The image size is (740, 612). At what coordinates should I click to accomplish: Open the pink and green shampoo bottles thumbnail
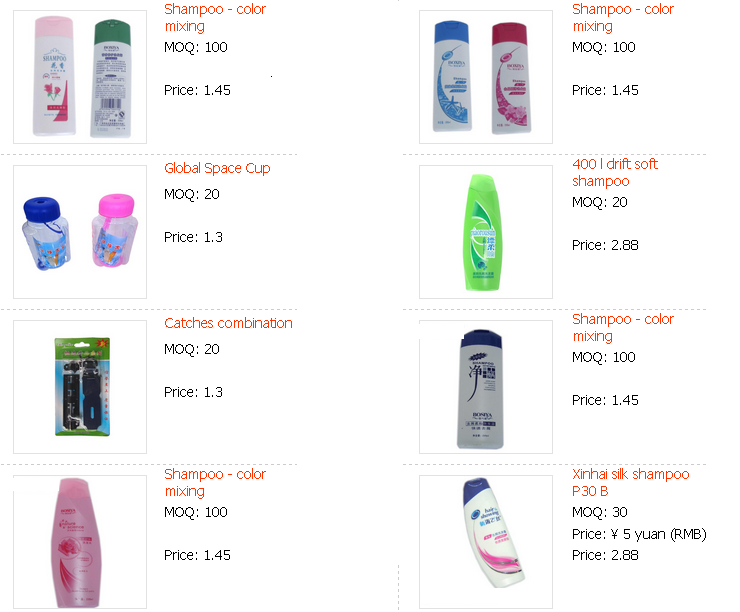pyautogui.click(x=80, y=77)
